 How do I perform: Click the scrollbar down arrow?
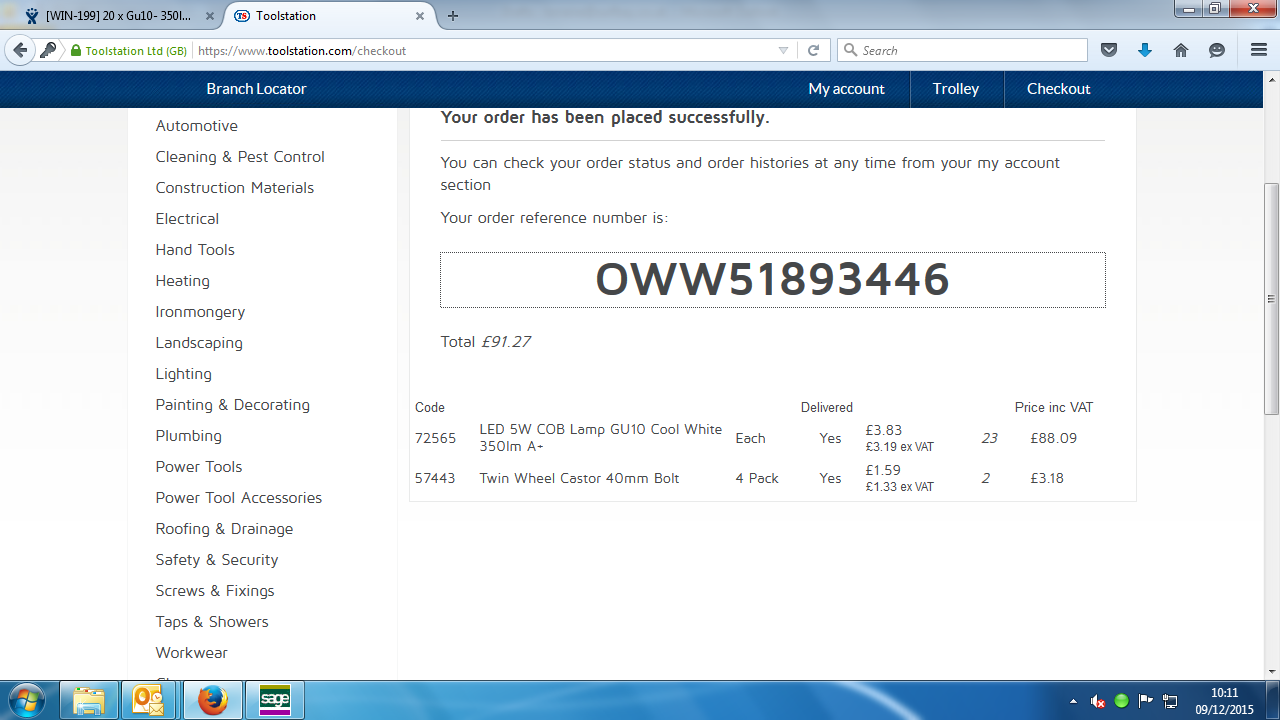click(x=1271, y=672)
